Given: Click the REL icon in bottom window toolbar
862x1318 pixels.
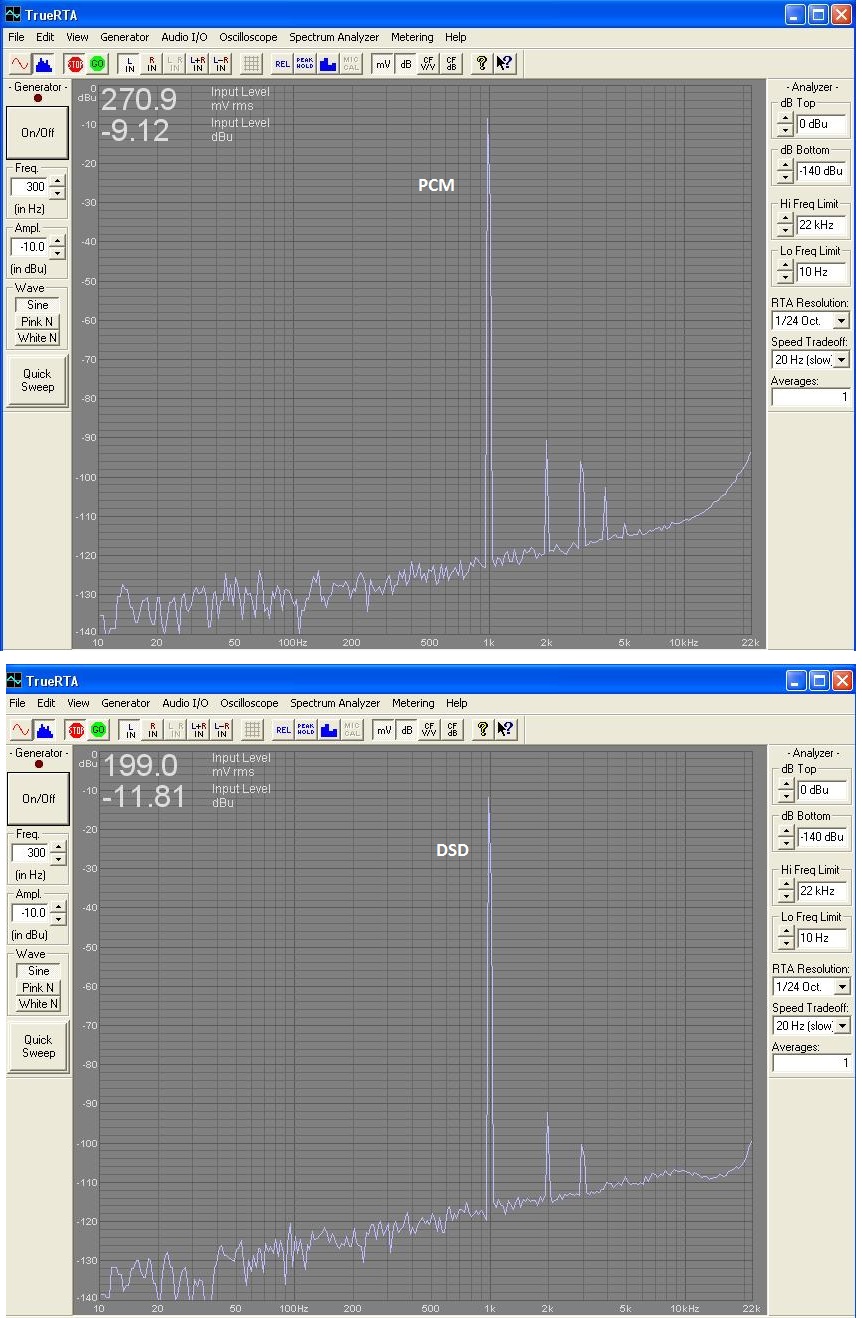Looking at the screenshot, I should (x=283, y=730).
